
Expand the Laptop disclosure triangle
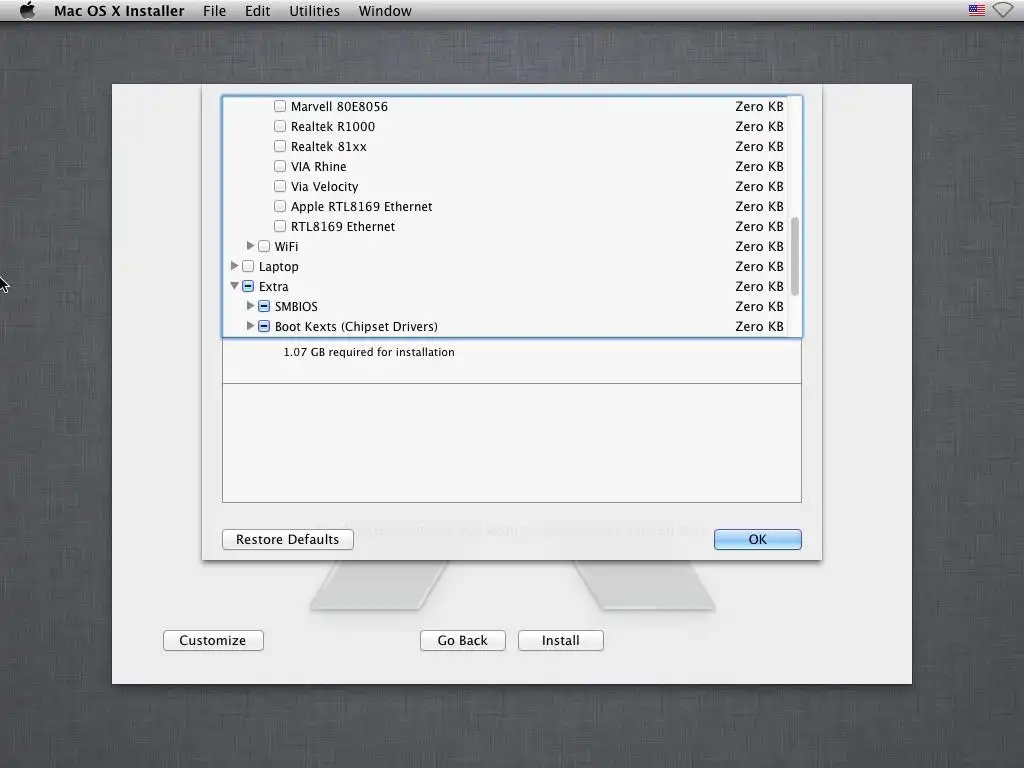click(234, 266)
